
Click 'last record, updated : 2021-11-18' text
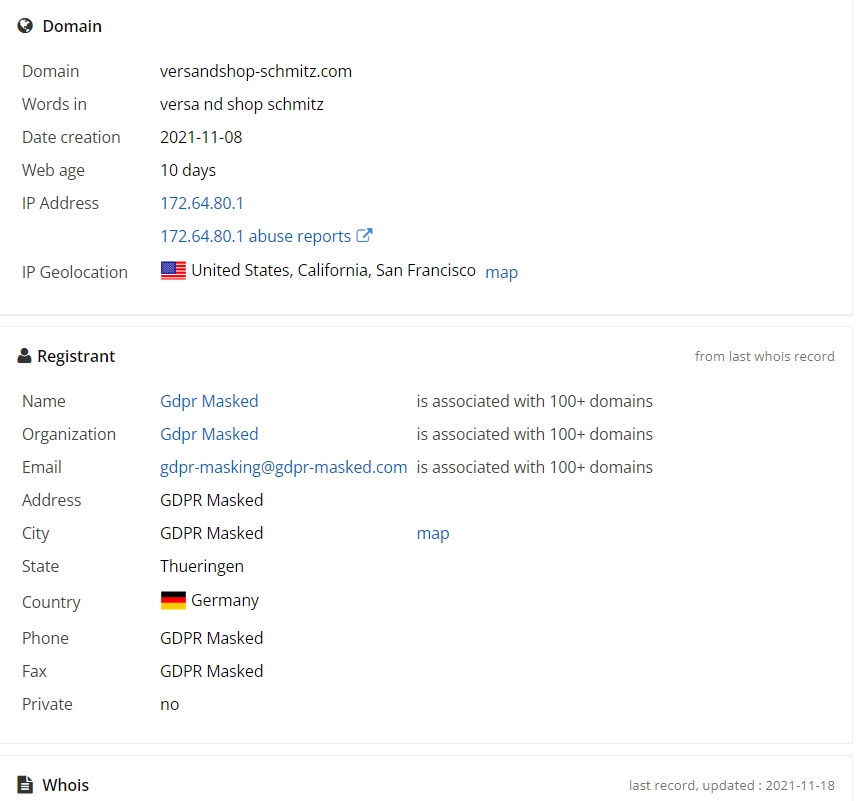tap(731, 786)
